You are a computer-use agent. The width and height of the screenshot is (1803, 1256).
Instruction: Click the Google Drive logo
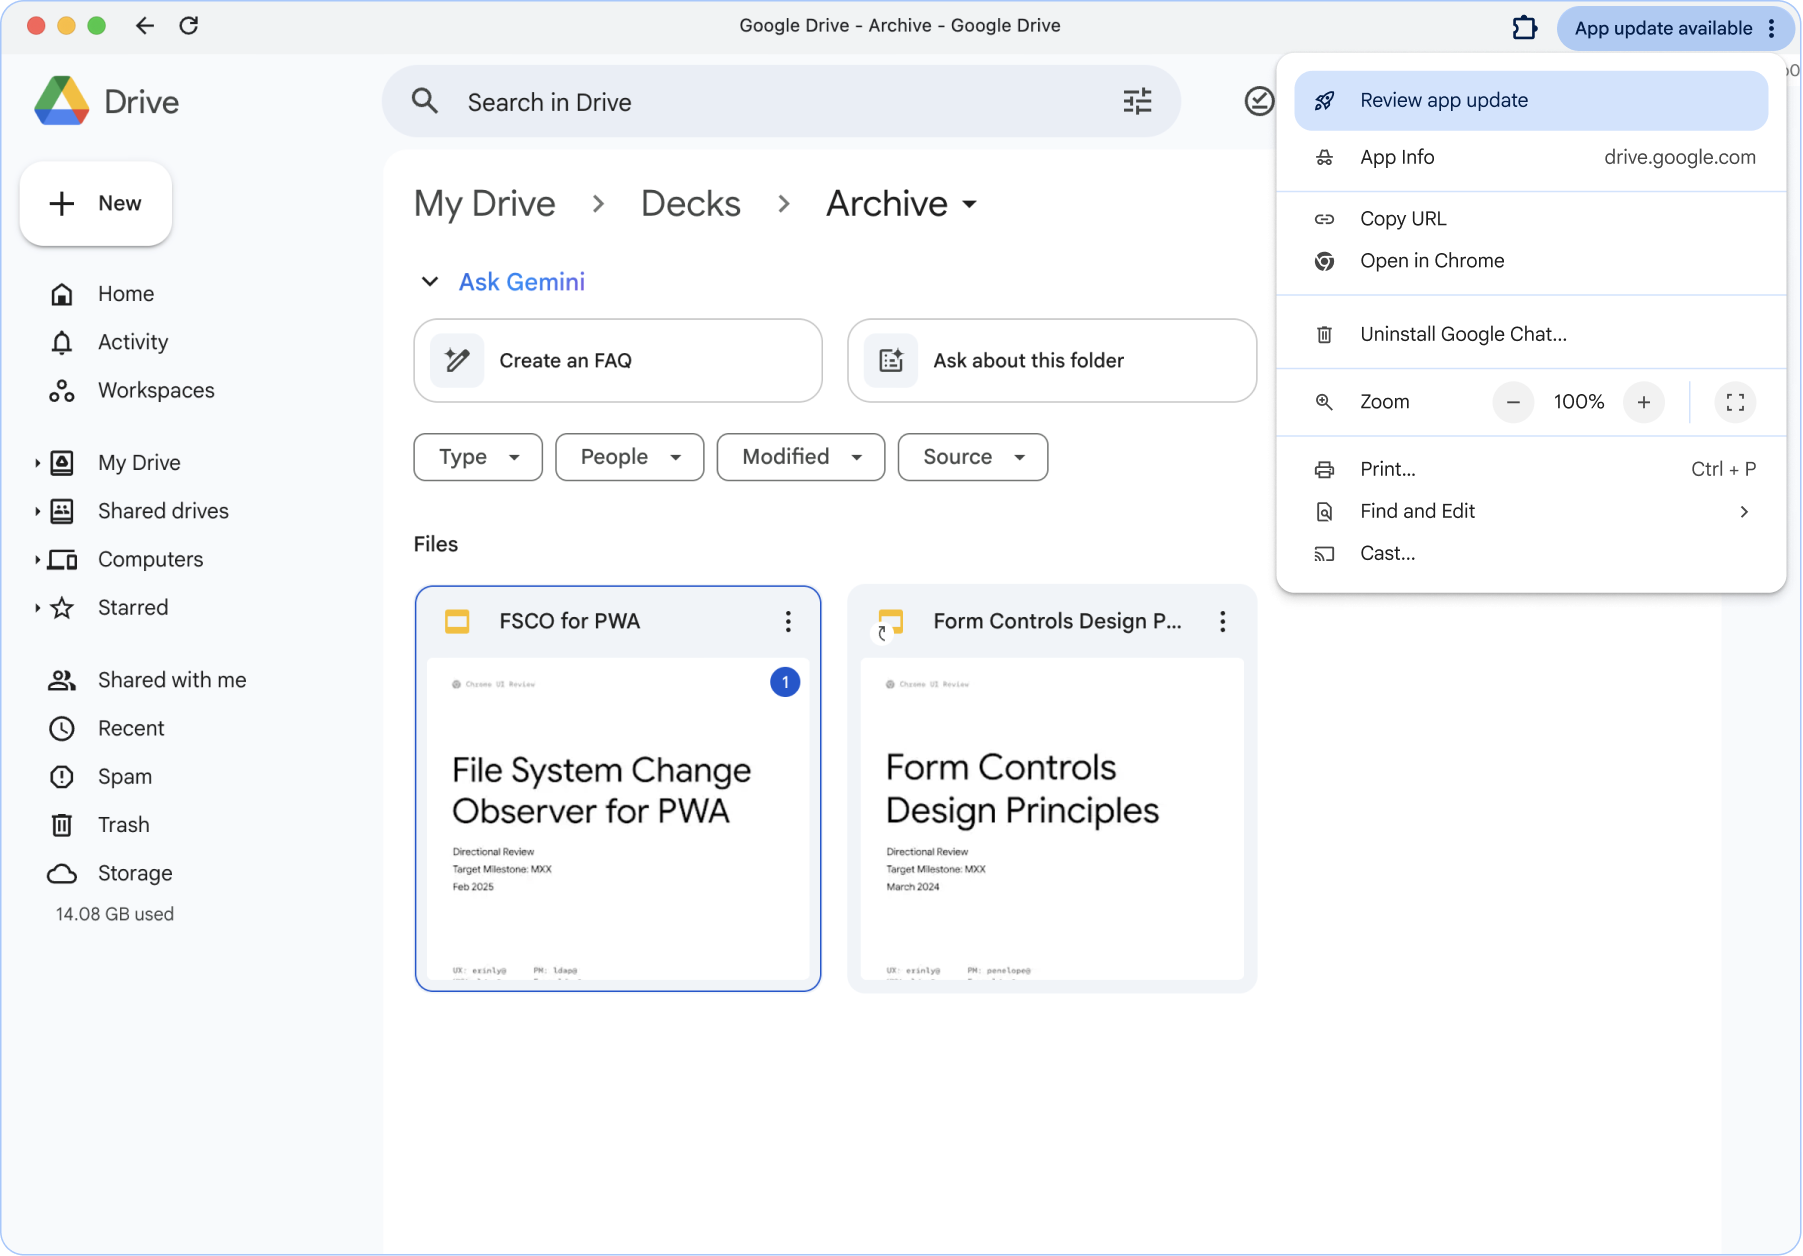[62, 102]
